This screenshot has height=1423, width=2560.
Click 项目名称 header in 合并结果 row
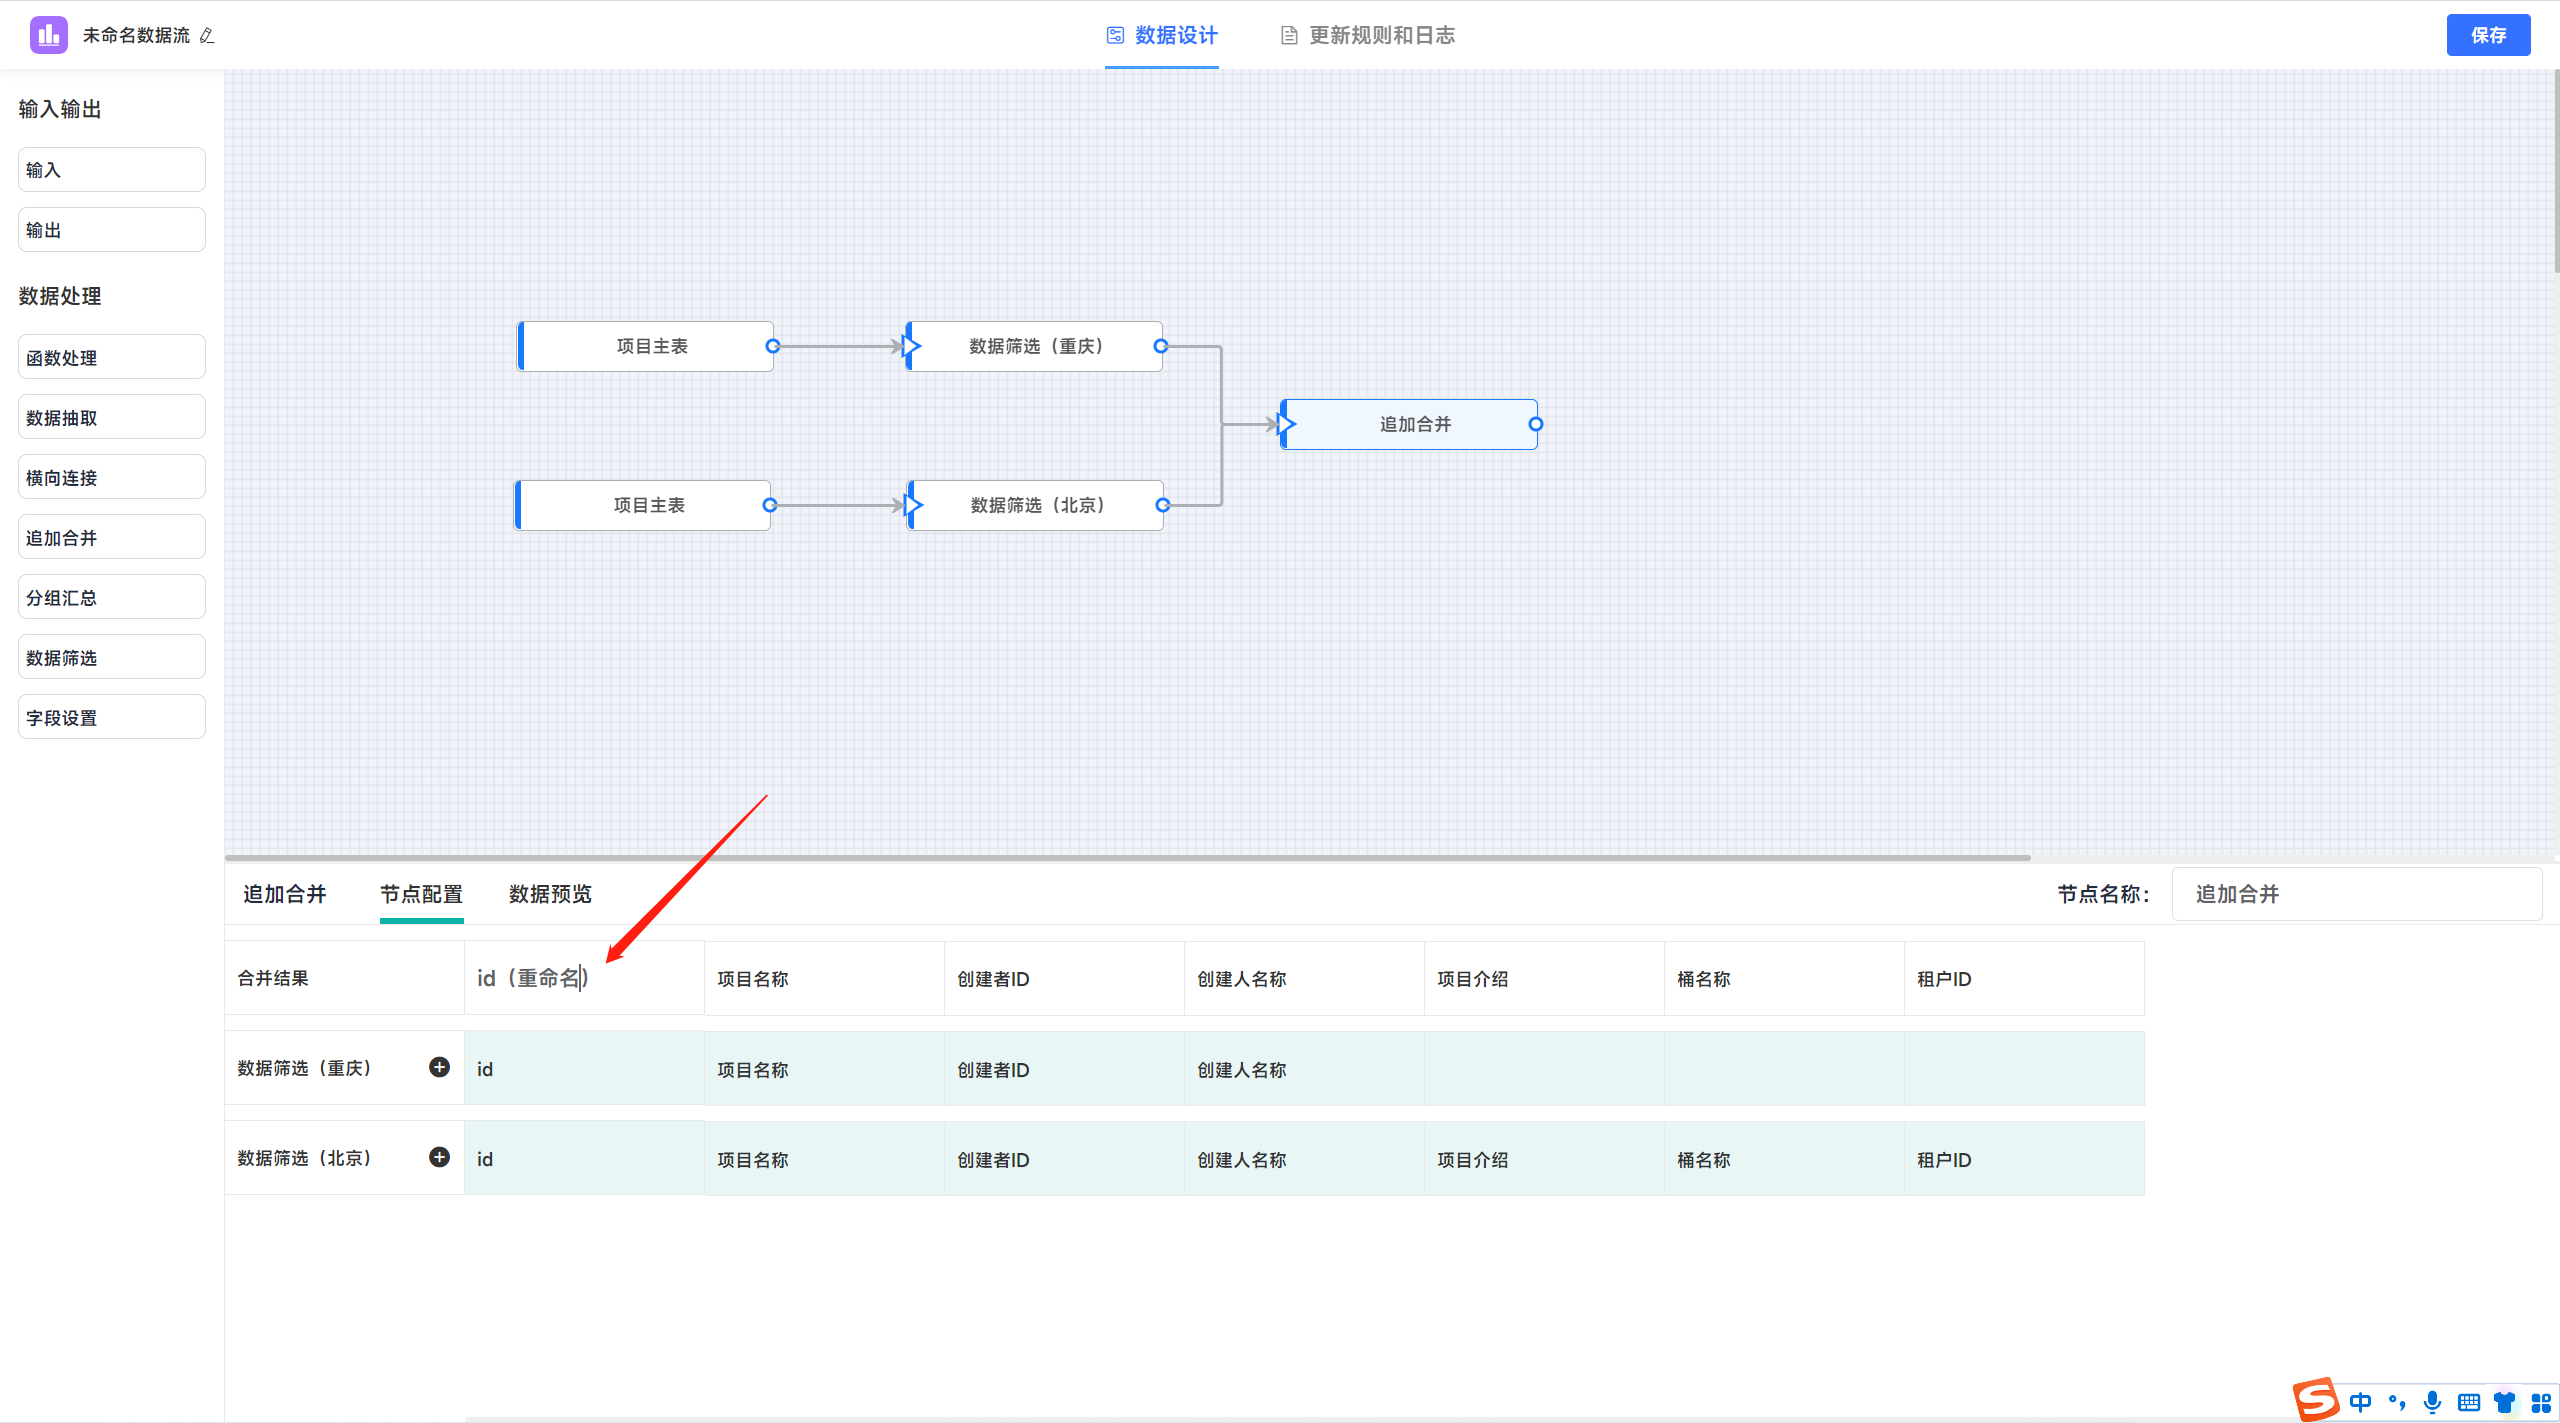point(824,979)
